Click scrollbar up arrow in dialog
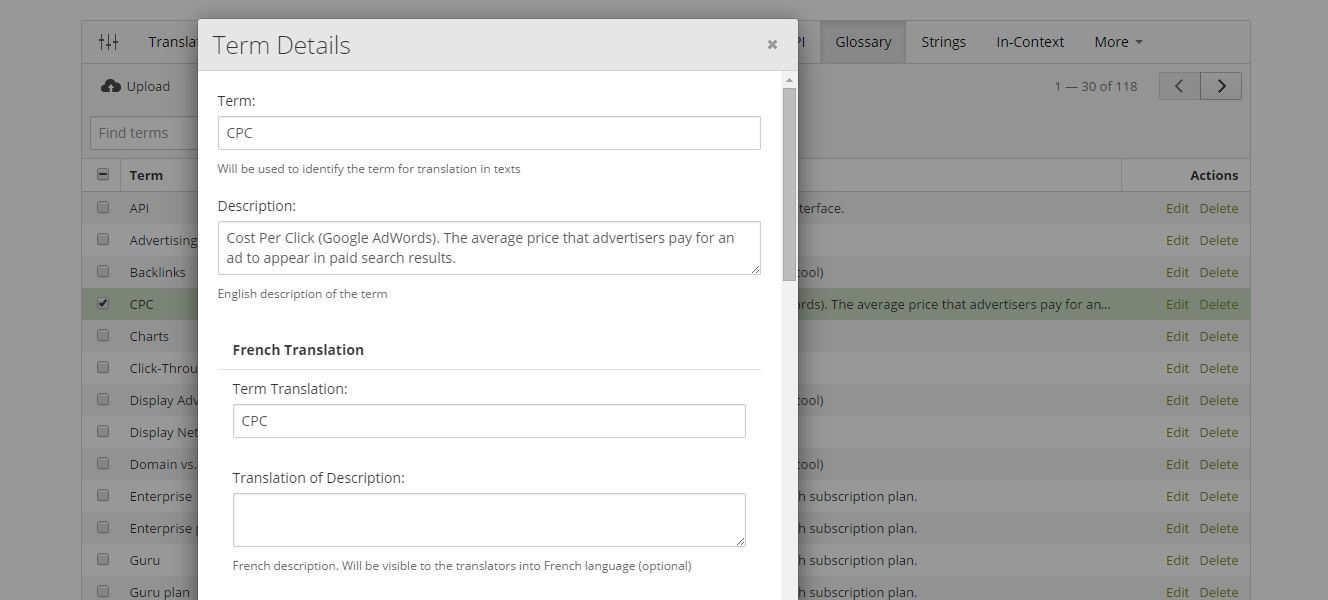The width and height of the screenshot is (1328, 600). coord(789,80)
